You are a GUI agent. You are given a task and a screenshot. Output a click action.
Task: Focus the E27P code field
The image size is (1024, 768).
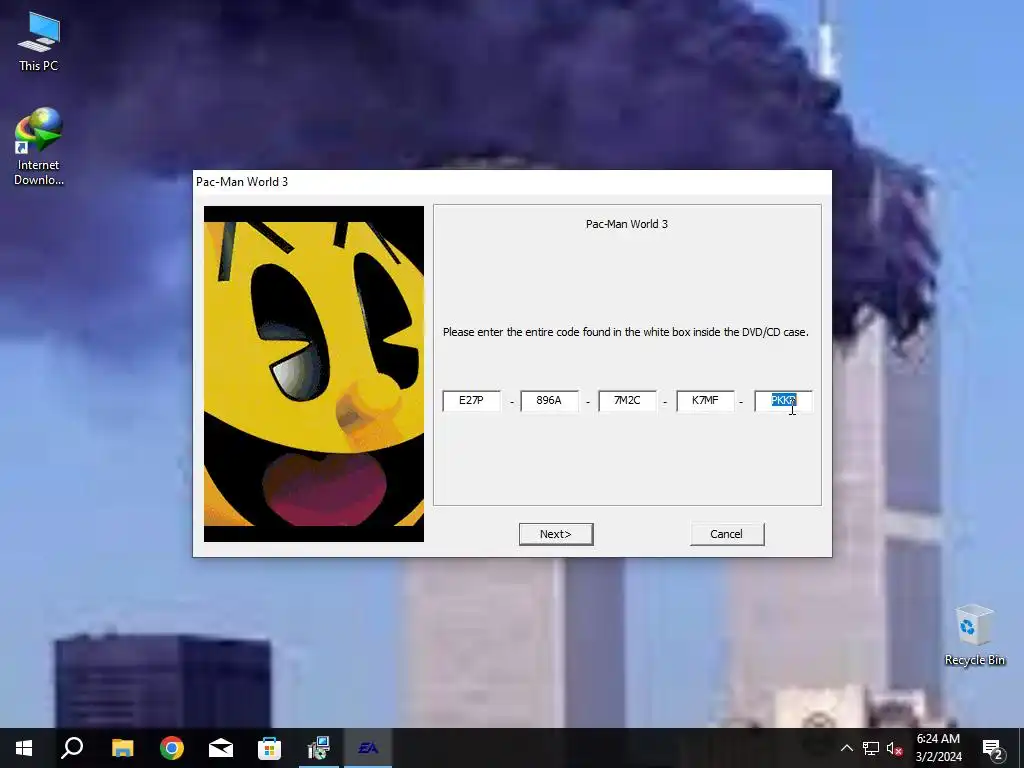pos(472,401)
